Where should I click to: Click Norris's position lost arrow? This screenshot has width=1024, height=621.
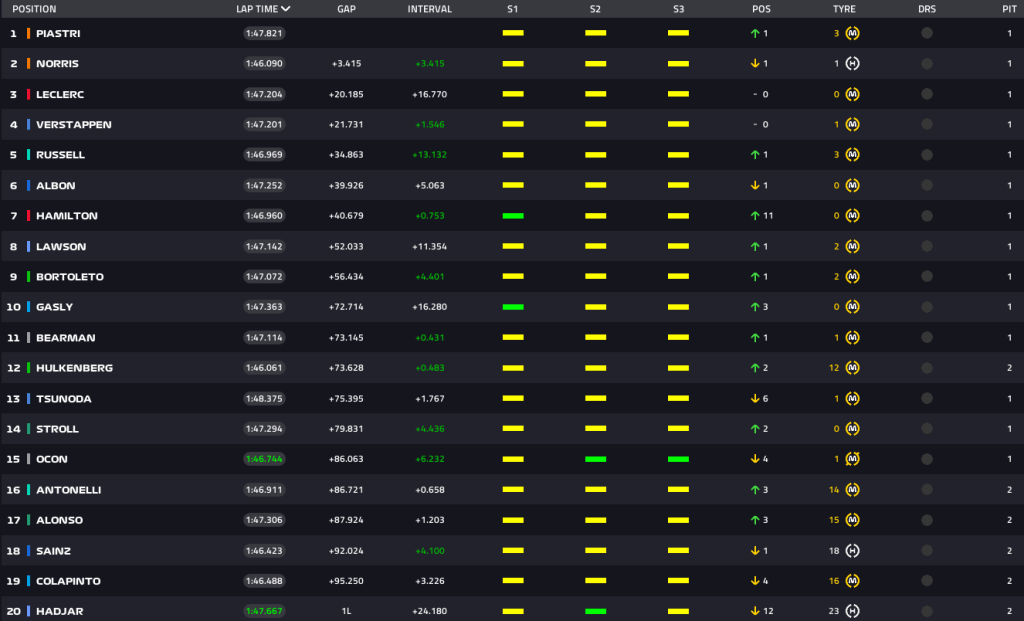(x=755, y=63)
